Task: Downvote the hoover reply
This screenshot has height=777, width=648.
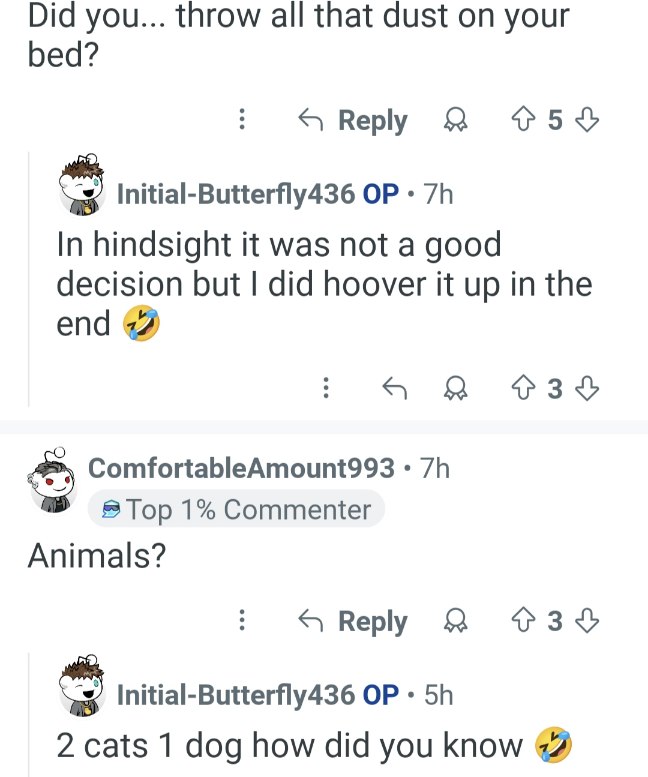Action: click(590, 387)
